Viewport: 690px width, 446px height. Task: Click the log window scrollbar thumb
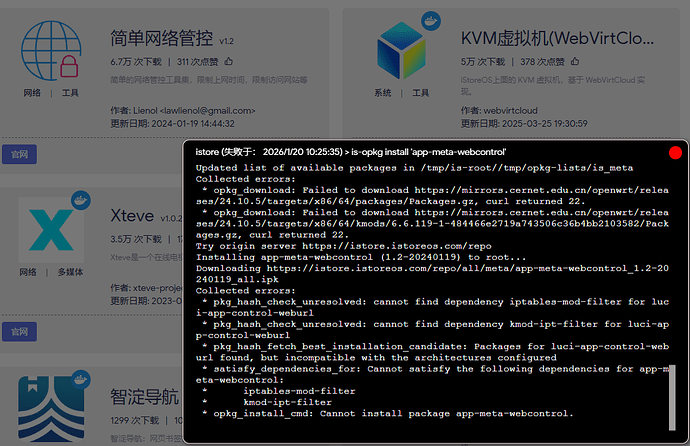click(x=672, y=397)
